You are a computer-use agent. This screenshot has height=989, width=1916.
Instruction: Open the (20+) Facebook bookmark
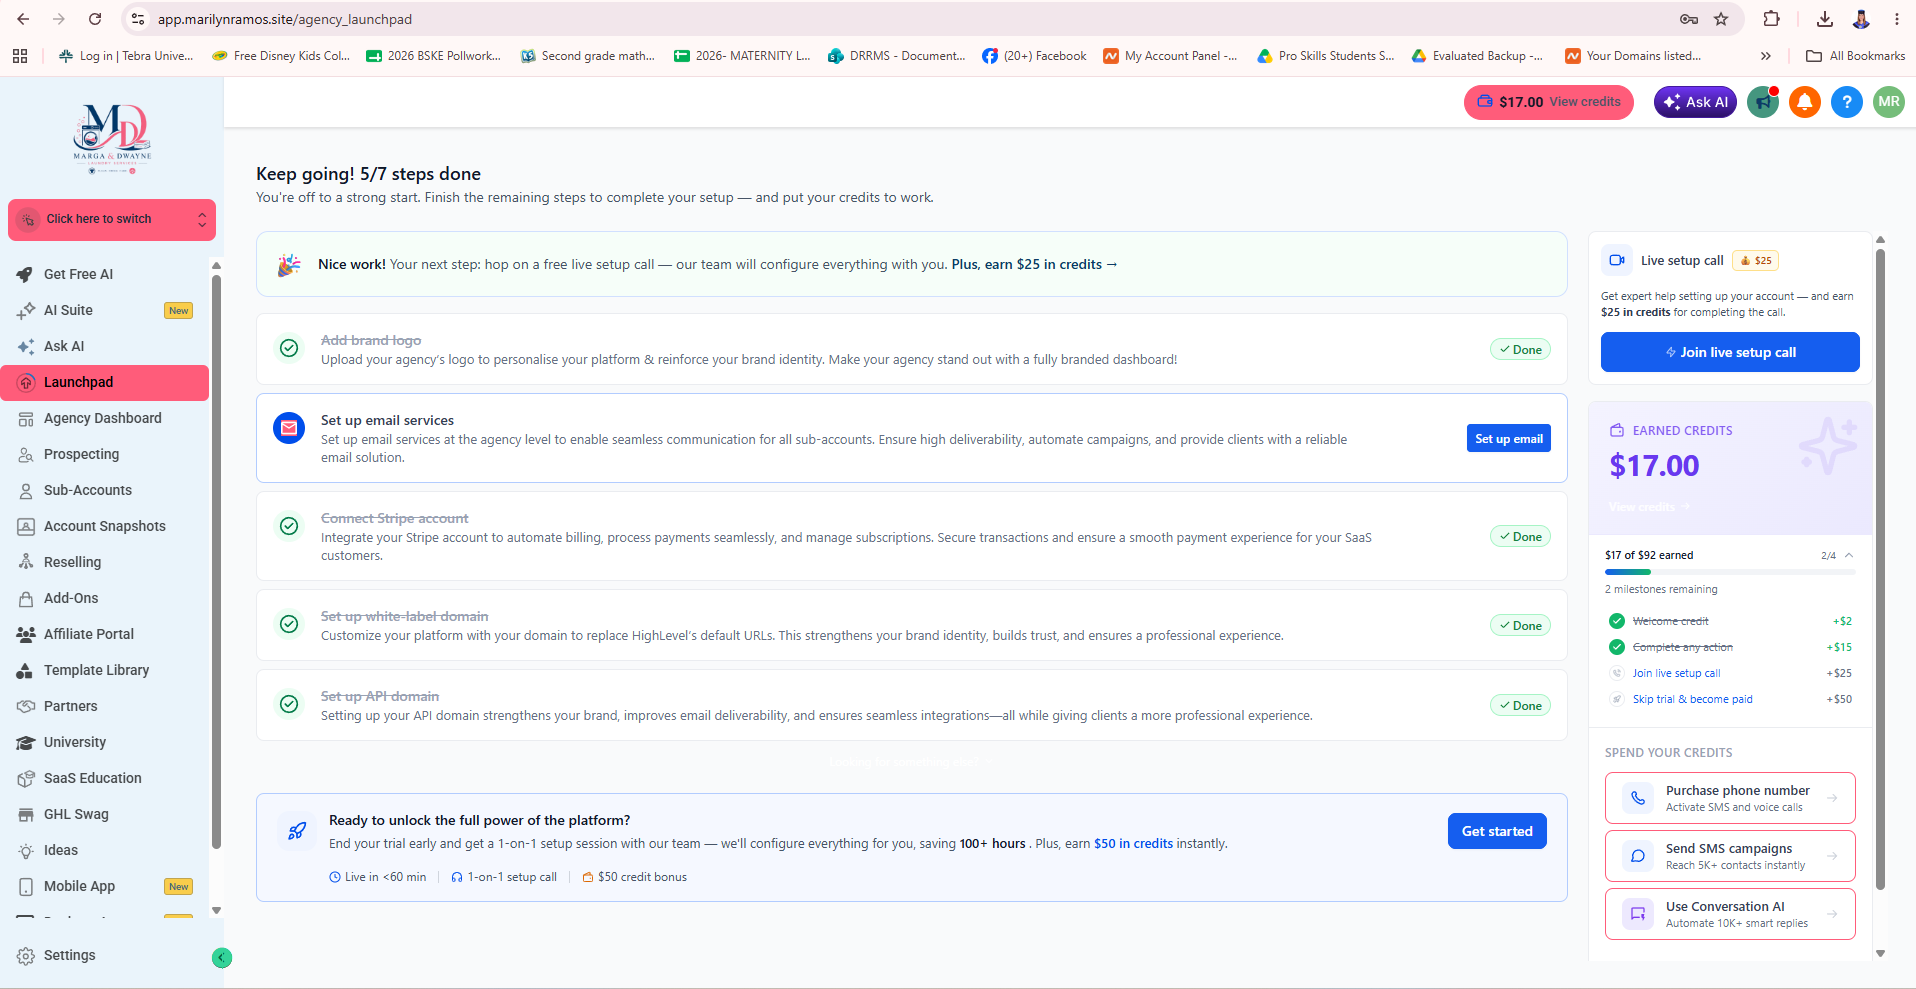[1034, 56]
